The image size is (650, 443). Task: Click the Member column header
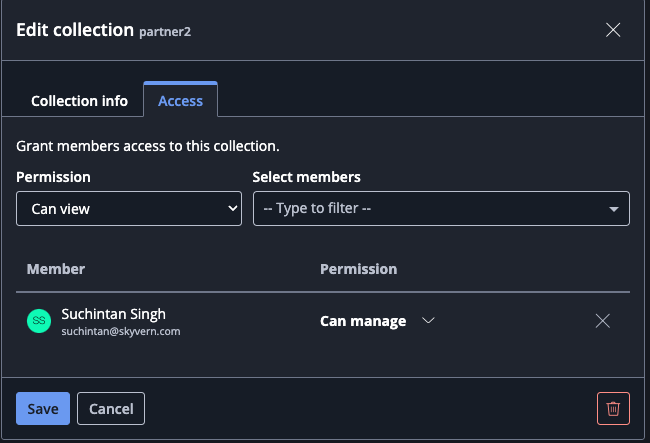(x=56, y=269)
